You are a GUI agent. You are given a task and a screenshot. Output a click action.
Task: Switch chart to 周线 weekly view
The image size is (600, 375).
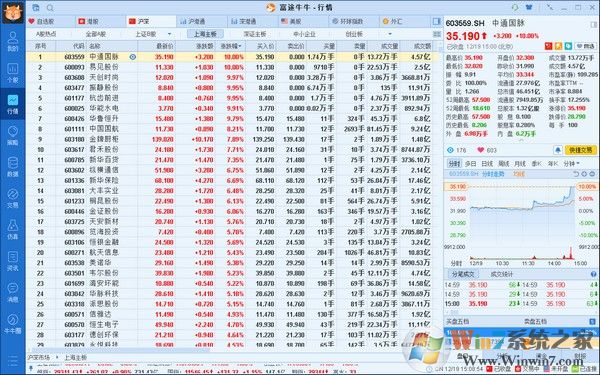[x=504, y=164]
